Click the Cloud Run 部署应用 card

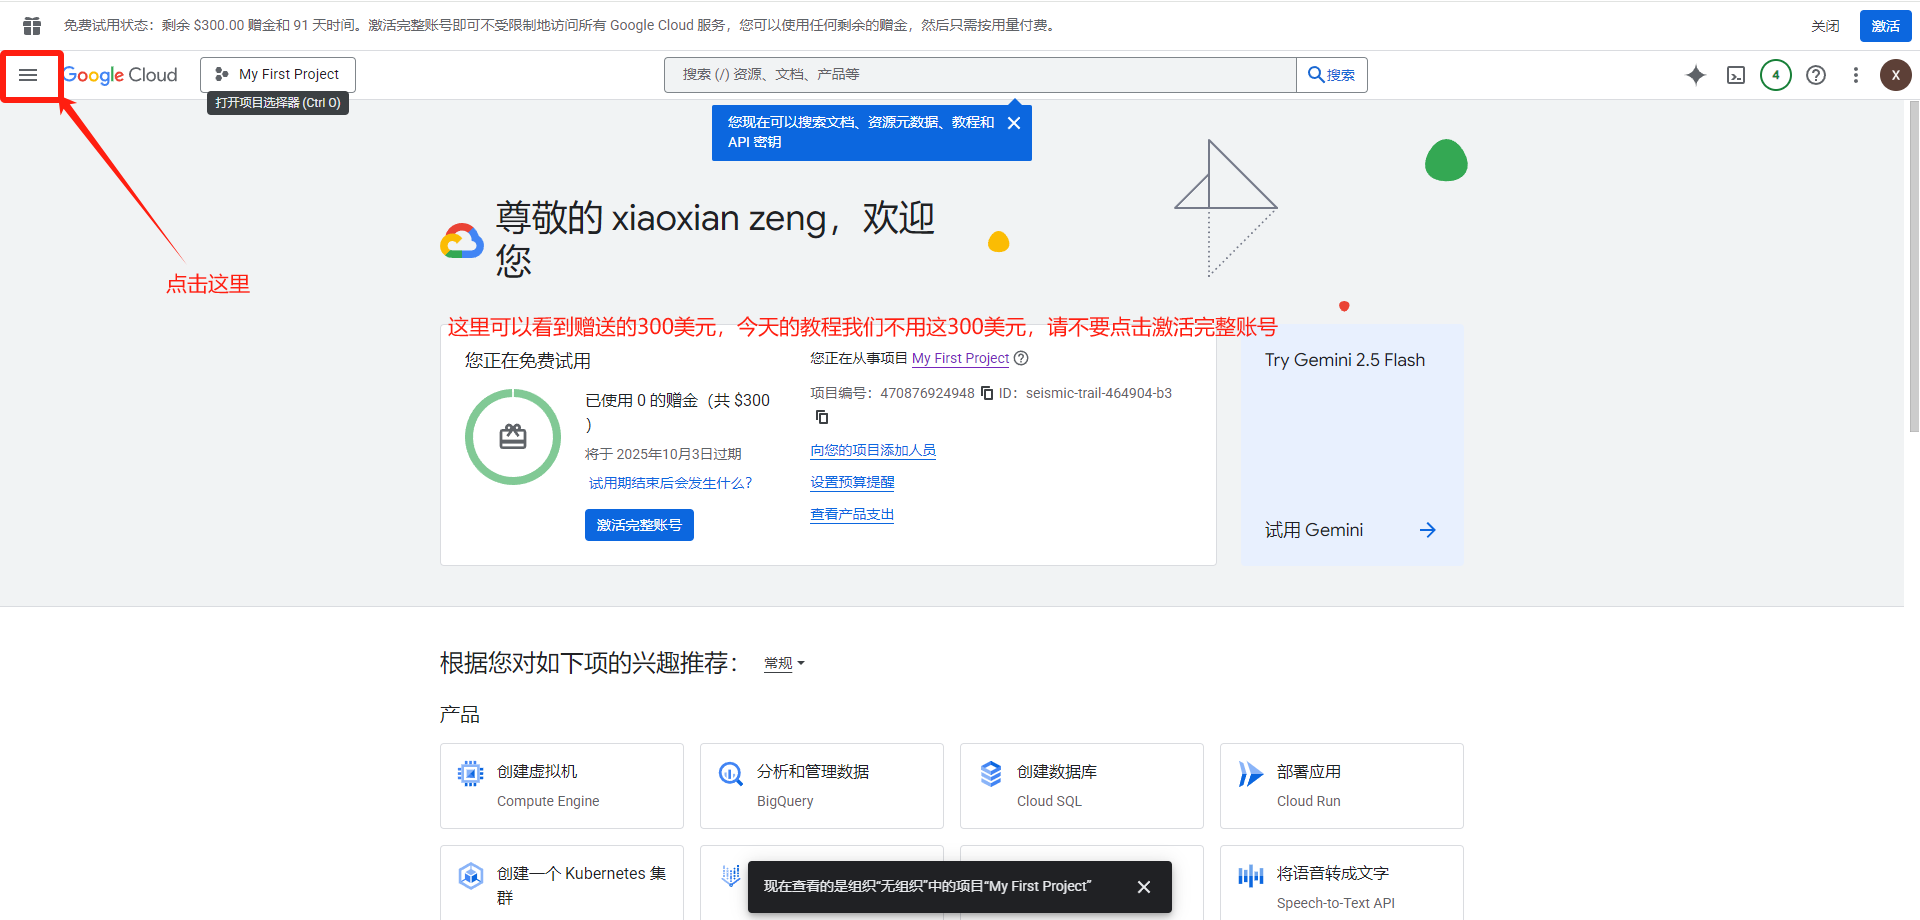(1342, 786)
